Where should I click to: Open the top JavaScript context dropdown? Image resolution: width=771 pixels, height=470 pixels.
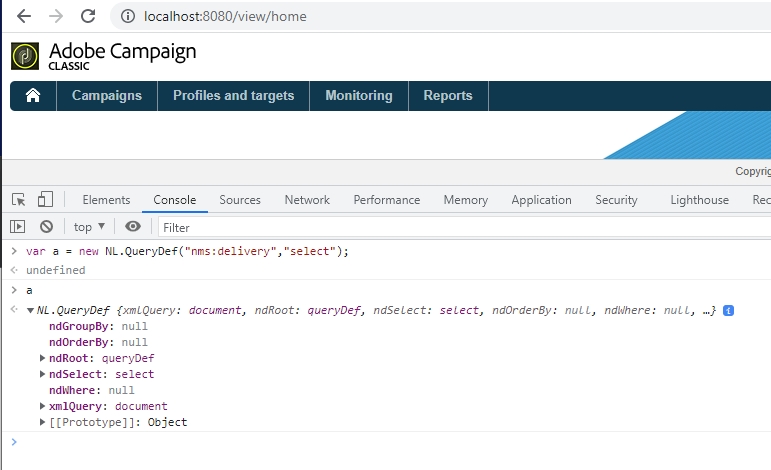(89, 227)
